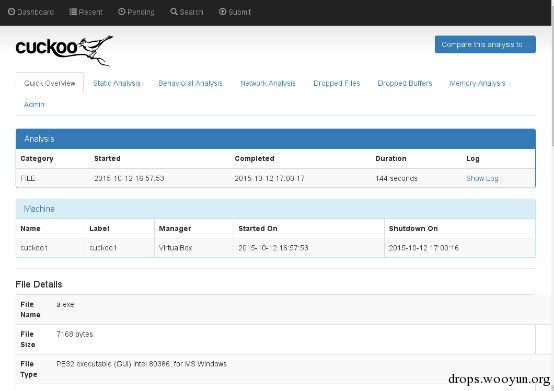
Task: Switch to the Static Analysis tab
Action: [116, 83]
